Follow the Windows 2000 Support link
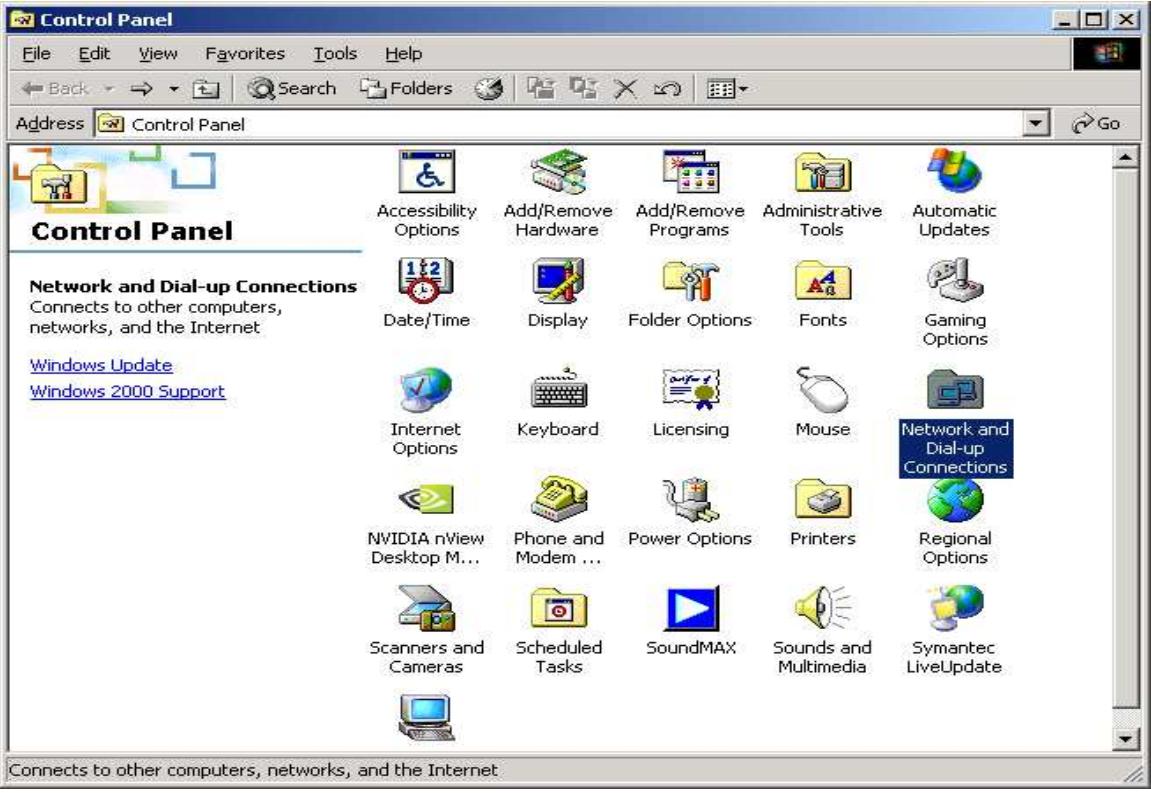 pos(127,391)
